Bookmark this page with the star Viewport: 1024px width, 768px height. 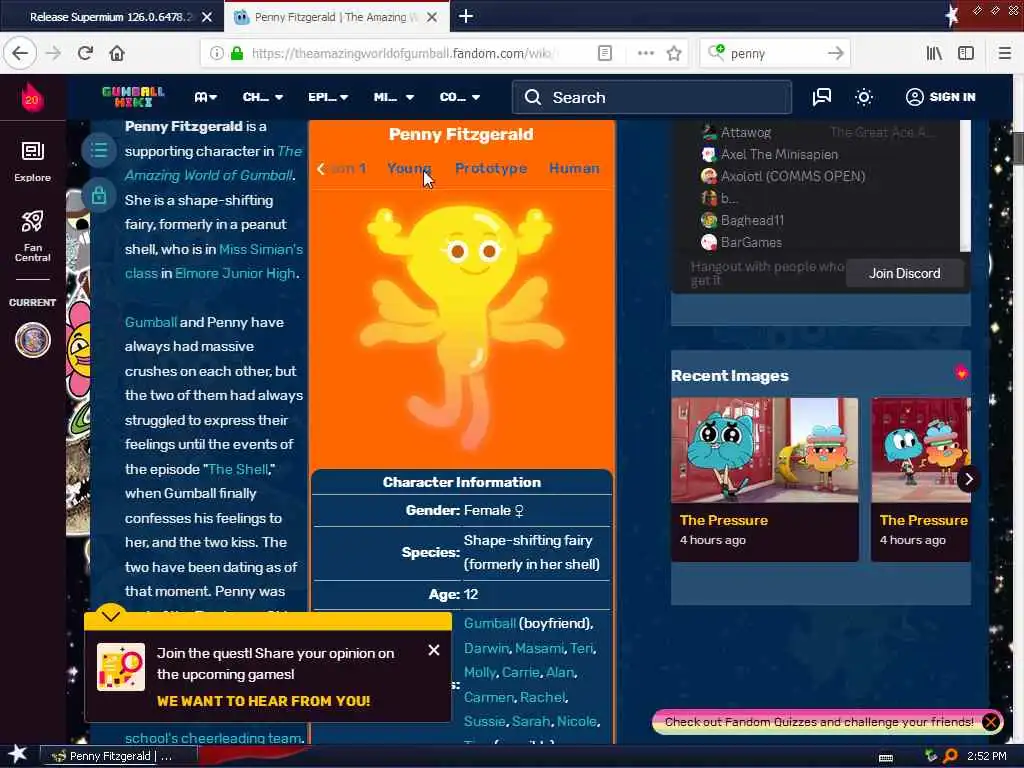tap(674, 53)
